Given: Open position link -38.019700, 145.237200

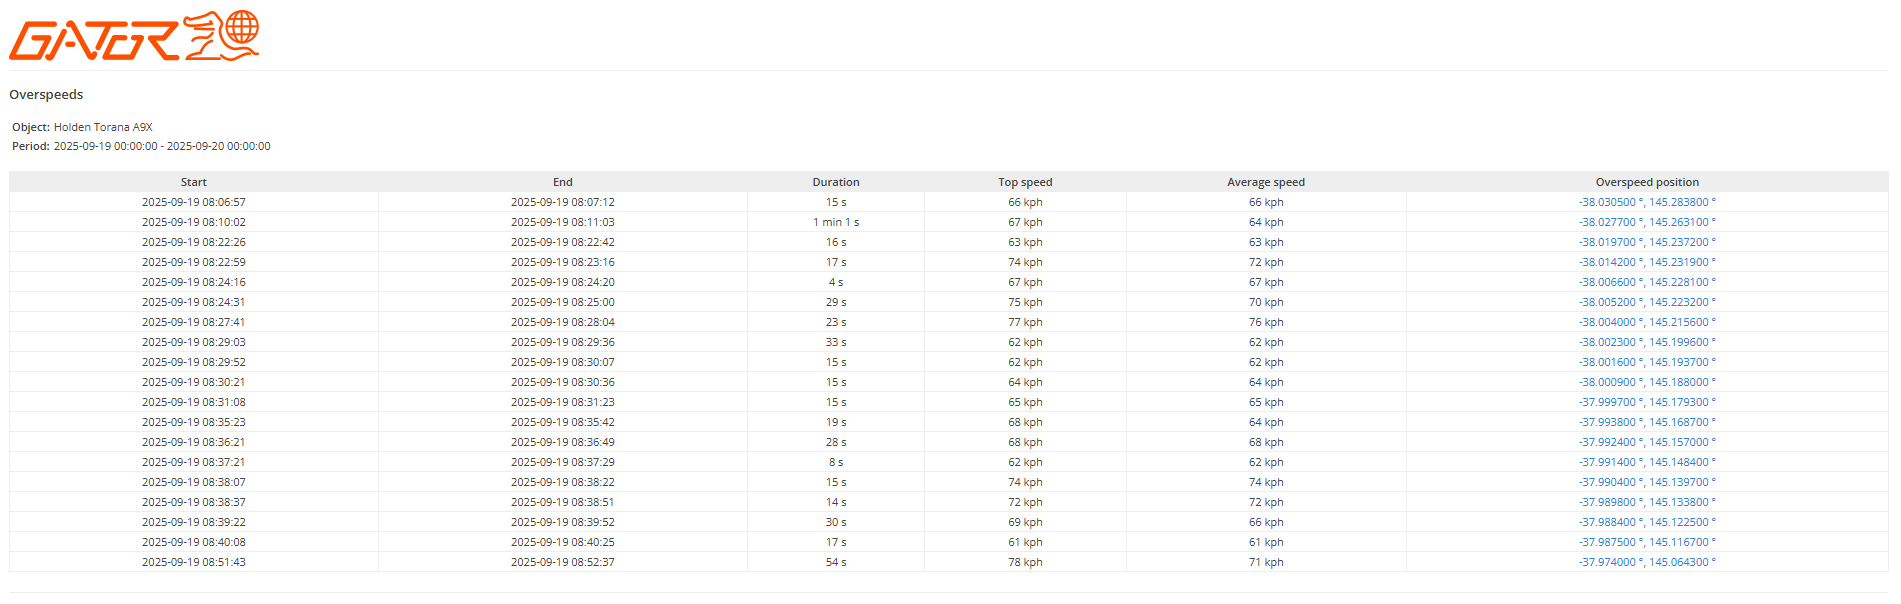Looking at the screenshot, I should point(1646,242).
